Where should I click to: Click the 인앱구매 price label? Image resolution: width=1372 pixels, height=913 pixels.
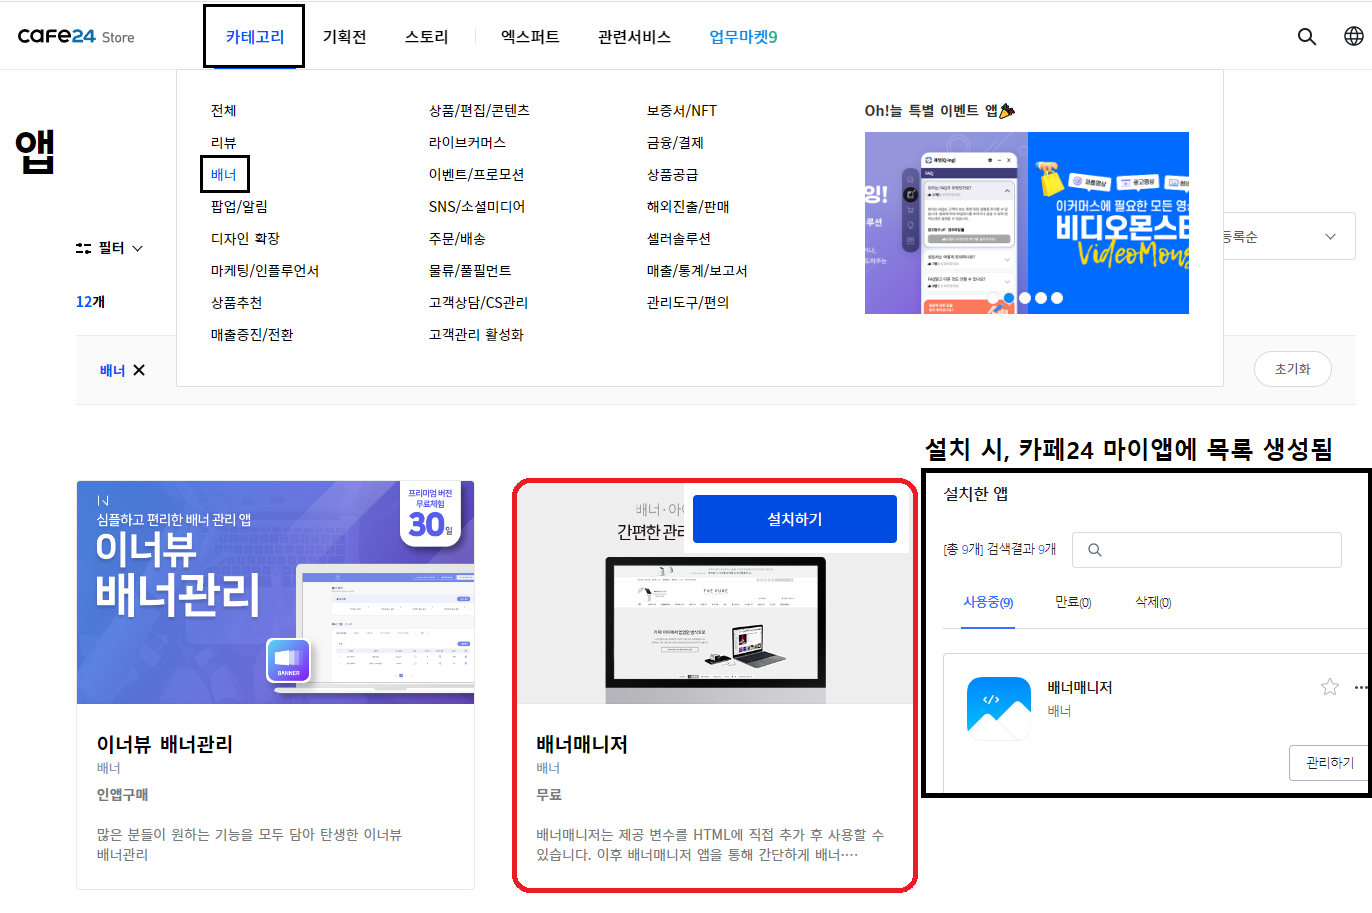point(122,794)
